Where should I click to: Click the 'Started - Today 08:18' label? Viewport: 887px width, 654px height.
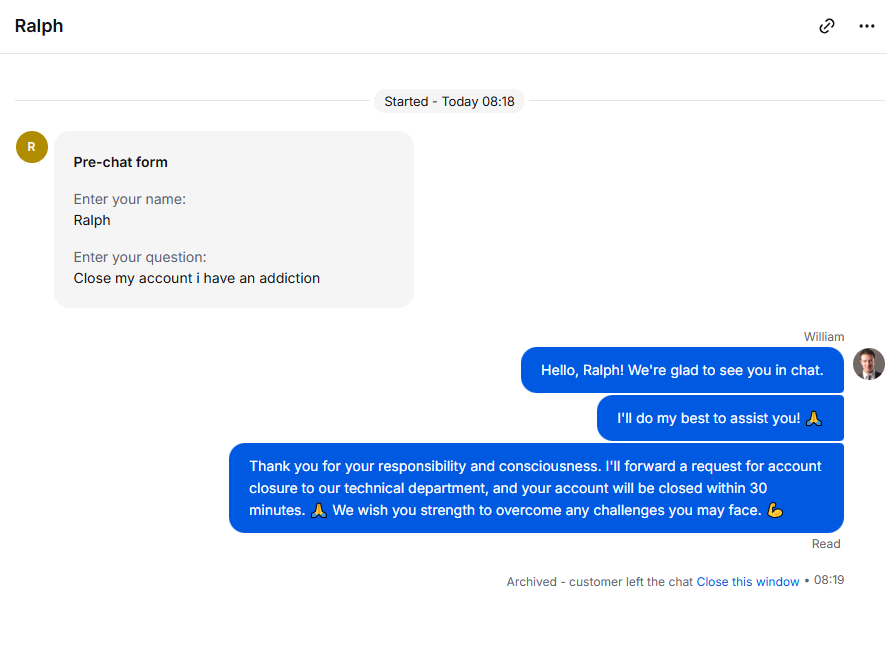[449, 101]
